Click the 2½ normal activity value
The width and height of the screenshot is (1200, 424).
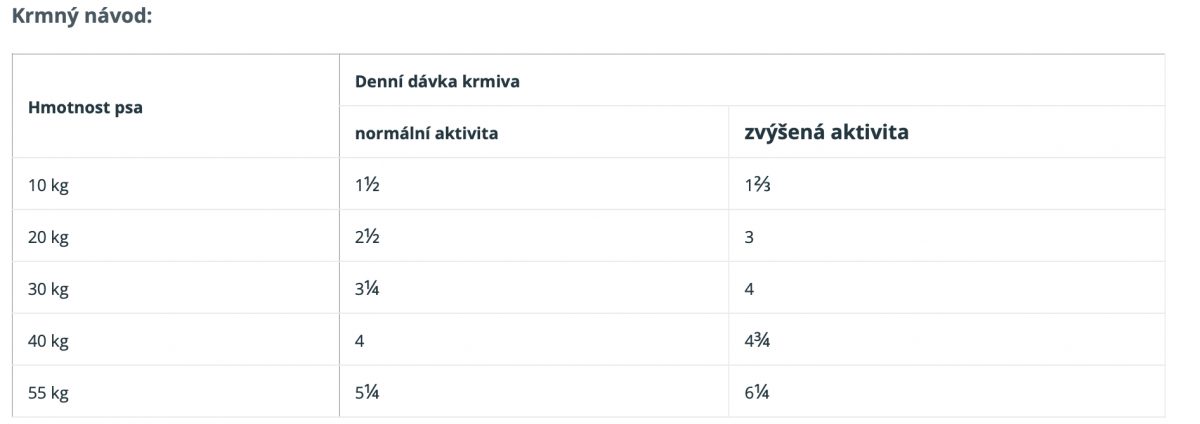[x=367, y=237]
